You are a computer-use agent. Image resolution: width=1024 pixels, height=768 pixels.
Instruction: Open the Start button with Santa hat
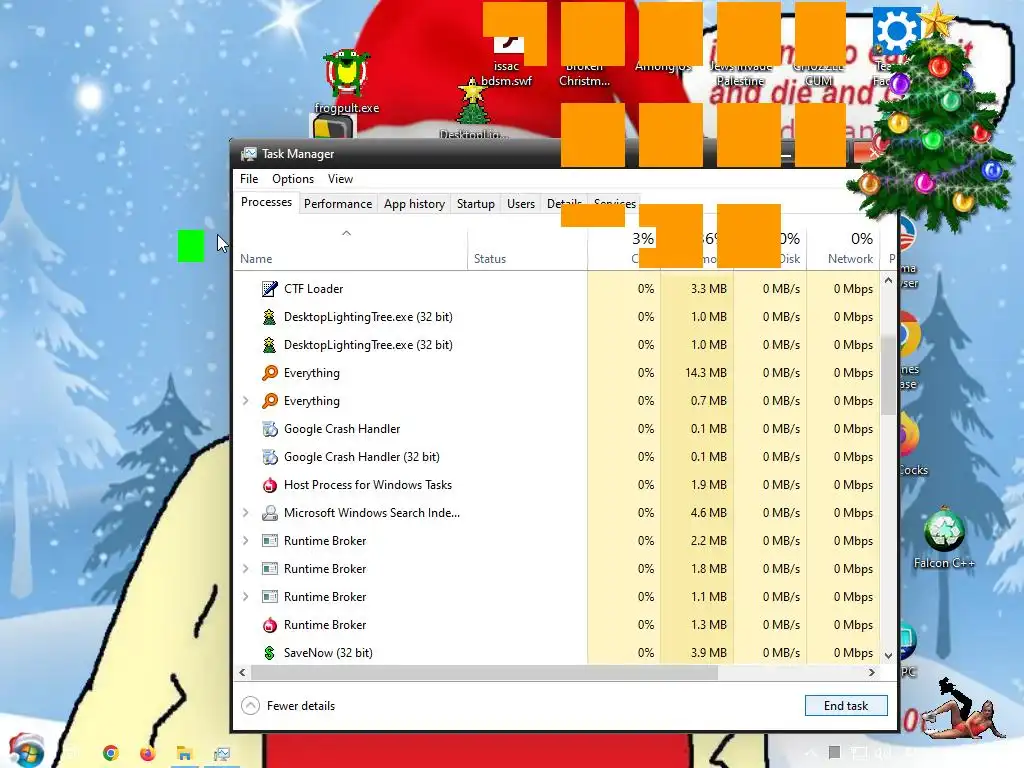click(x=26, y=750)
